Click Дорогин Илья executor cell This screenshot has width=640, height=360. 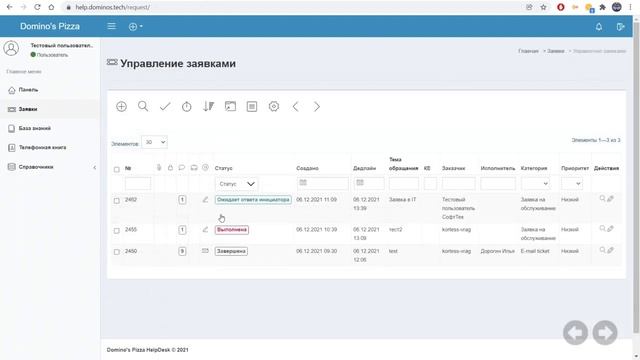[x=498, y=251]
